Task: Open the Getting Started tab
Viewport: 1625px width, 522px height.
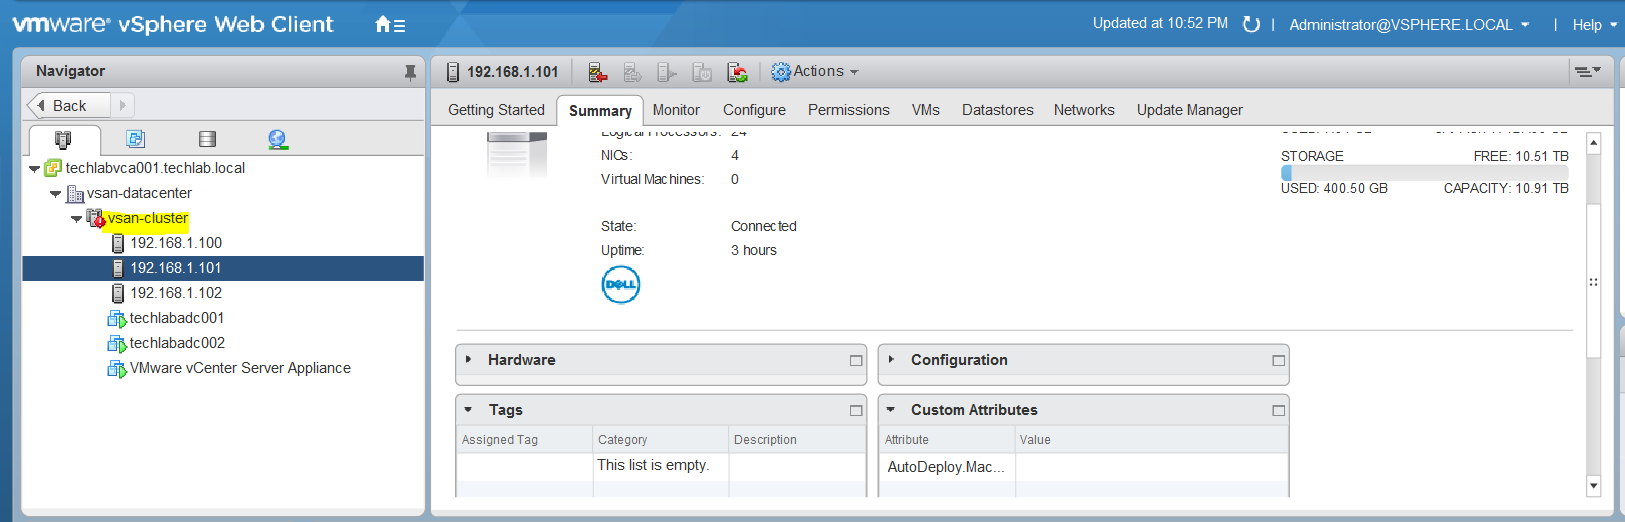Action: click(496, 110)
